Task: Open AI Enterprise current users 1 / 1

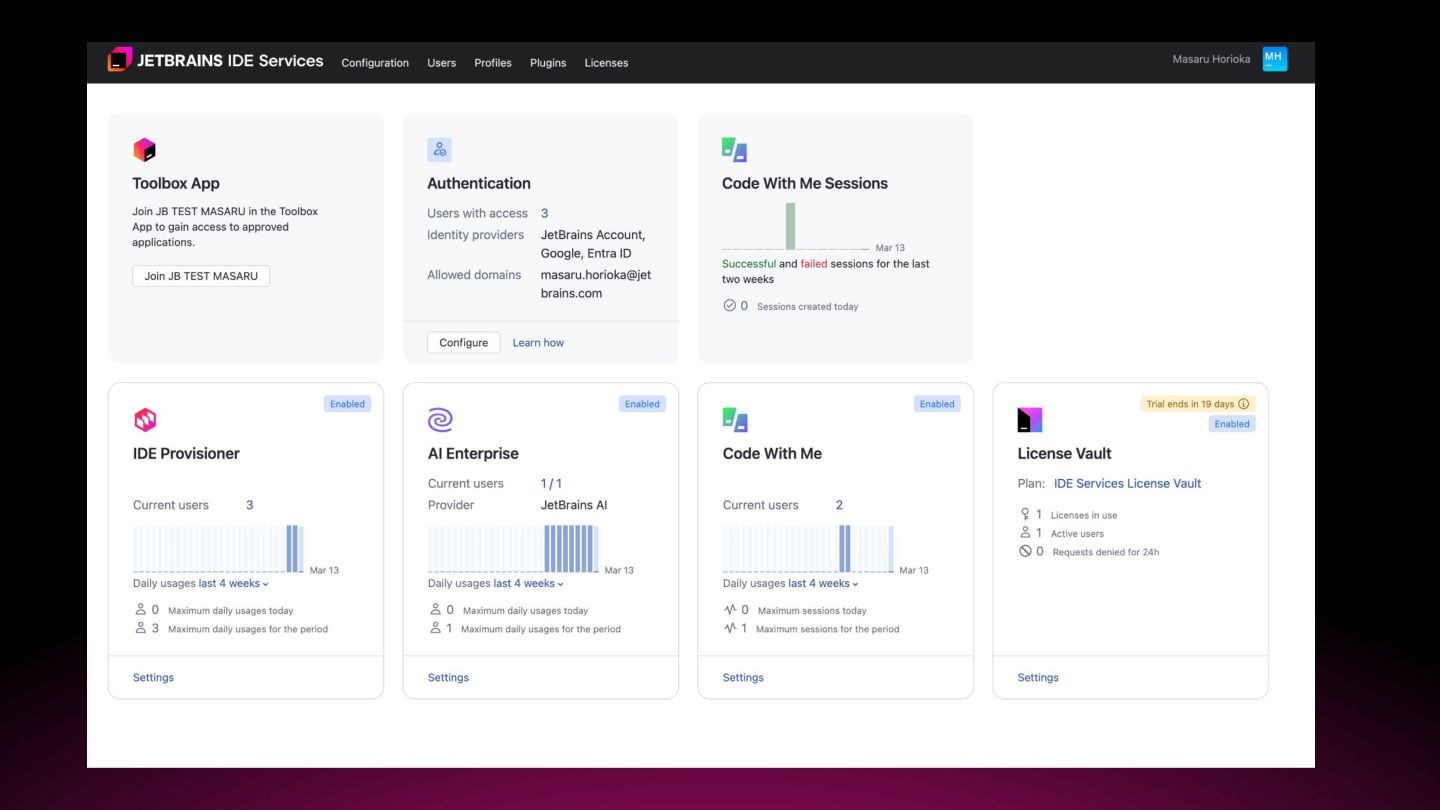Action: point(551,483)
